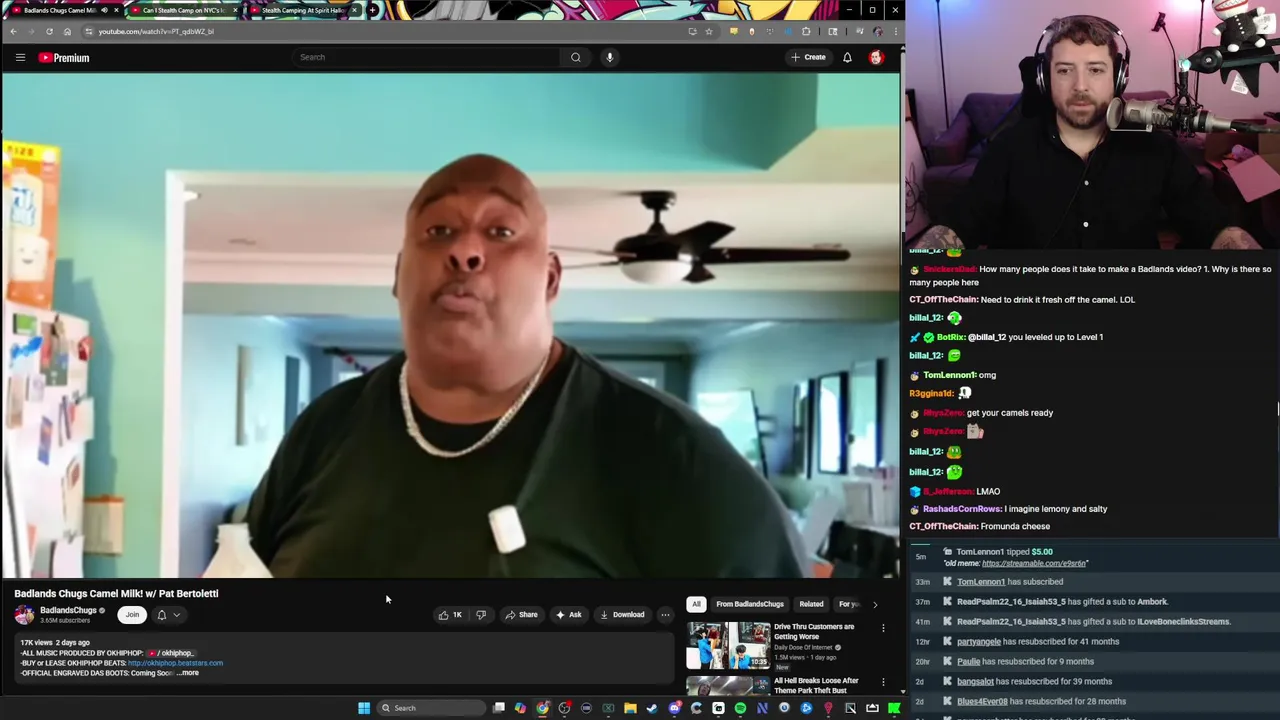Open the YouTube account avatar menu
Image resolution: width=1280 pixels, height=720 pixels.
click(x=876, y=57)
